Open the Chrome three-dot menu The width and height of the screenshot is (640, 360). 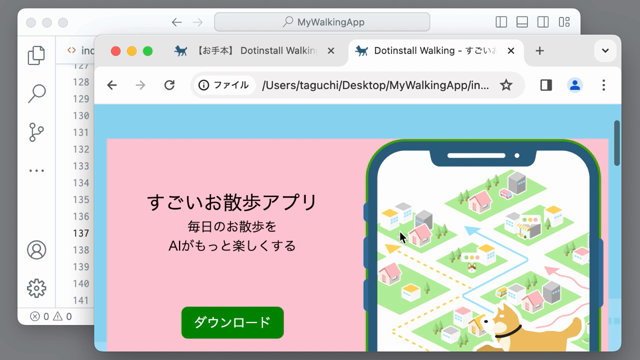click(604, 85)
